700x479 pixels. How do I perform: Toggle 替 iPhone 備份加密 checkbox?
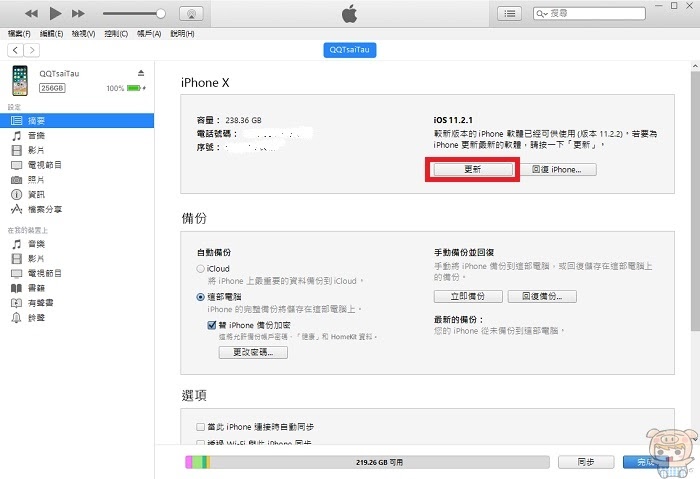pos(212,325)
